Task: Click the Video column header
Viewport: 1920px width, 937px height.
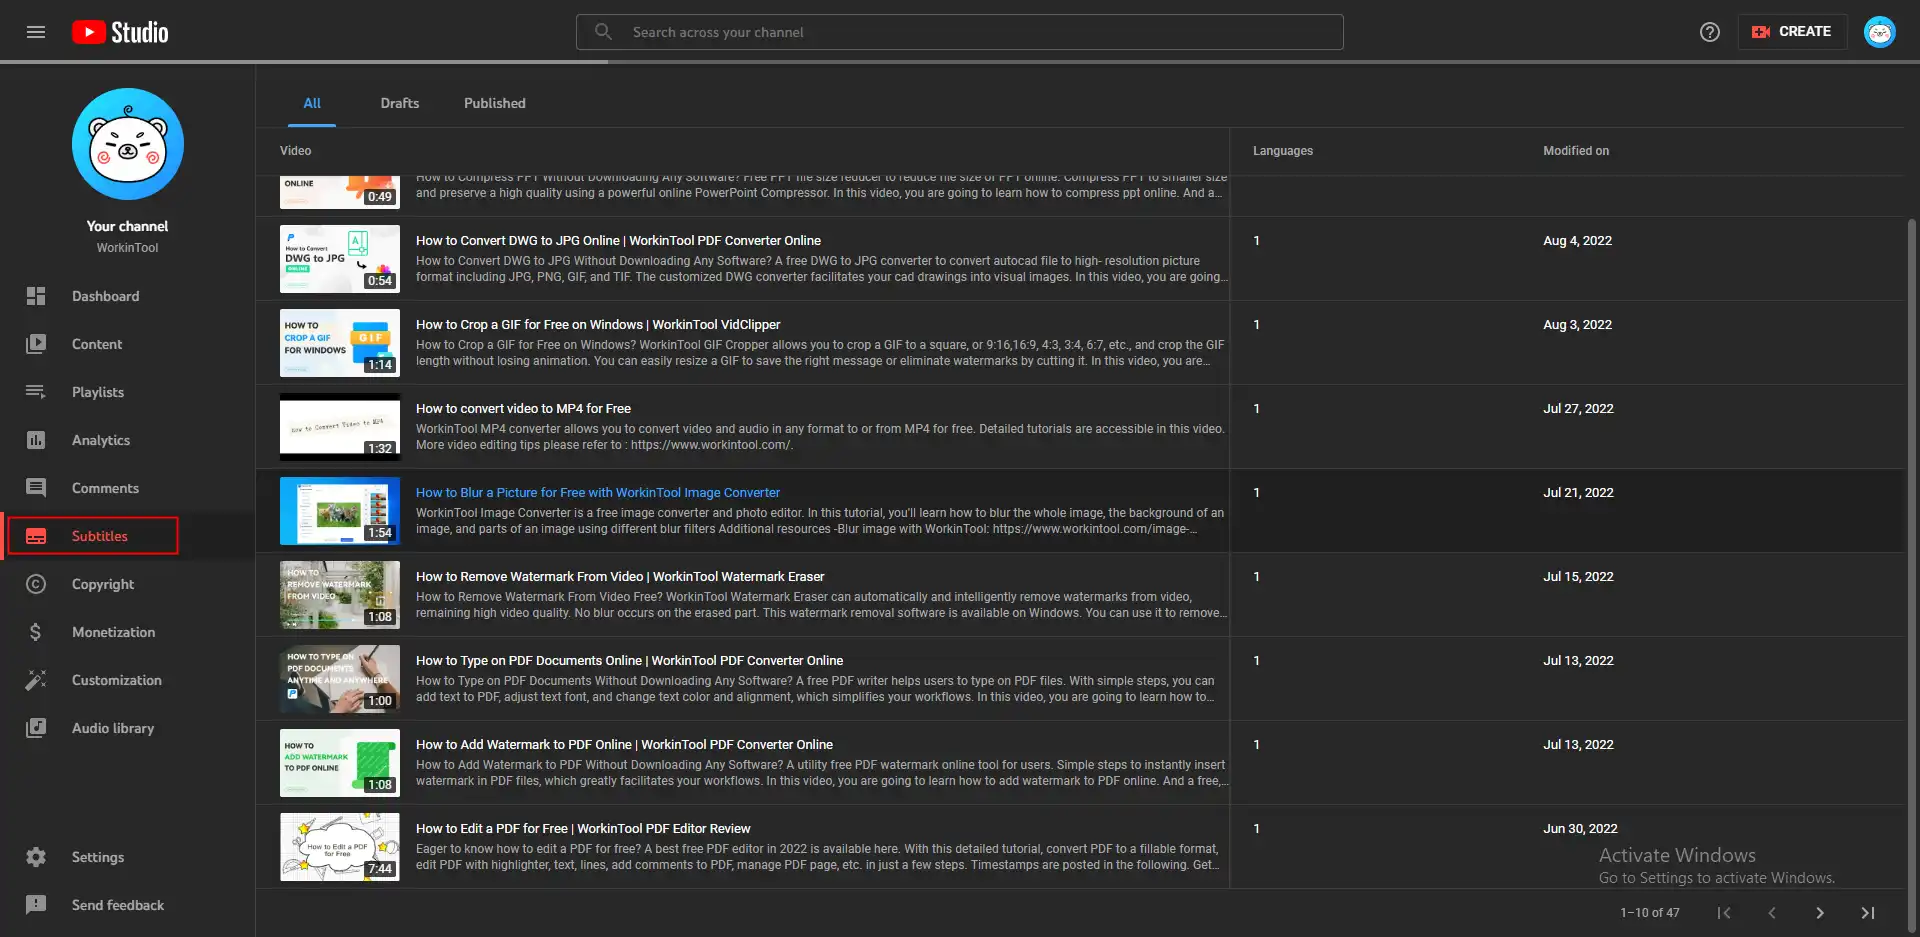Action: click(296, 151)
